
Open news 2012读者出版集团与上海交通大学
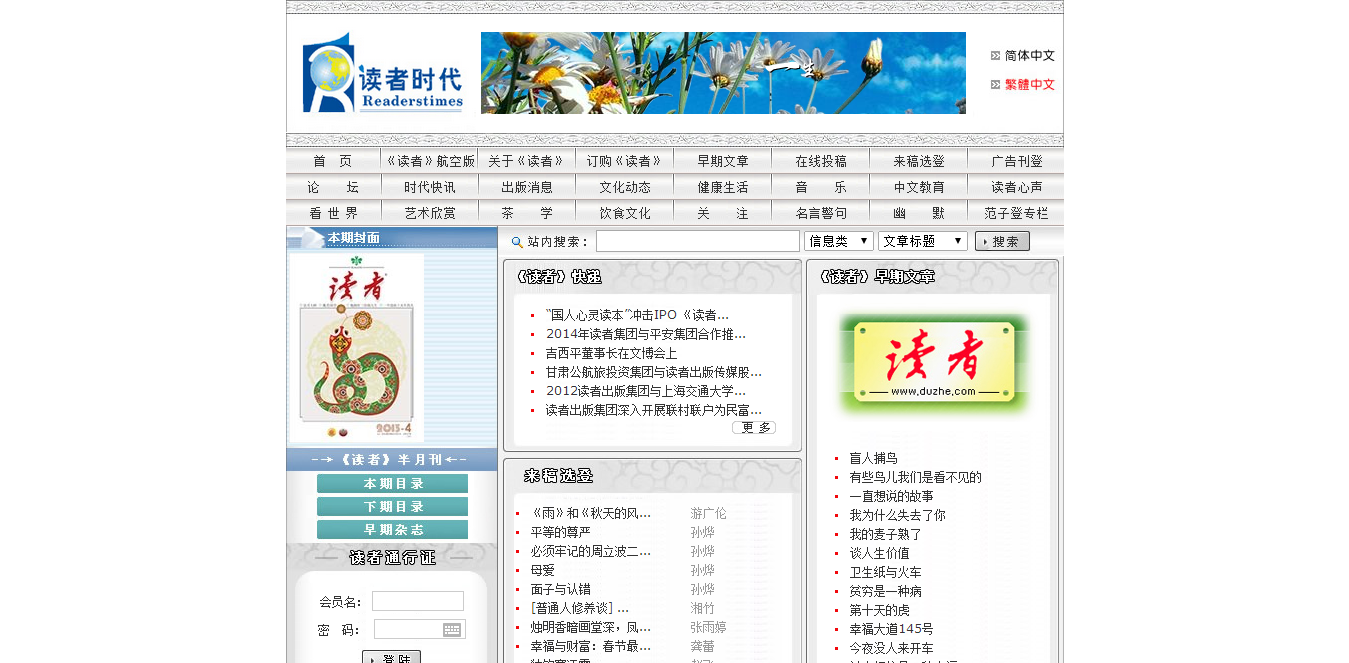[646, 391]
